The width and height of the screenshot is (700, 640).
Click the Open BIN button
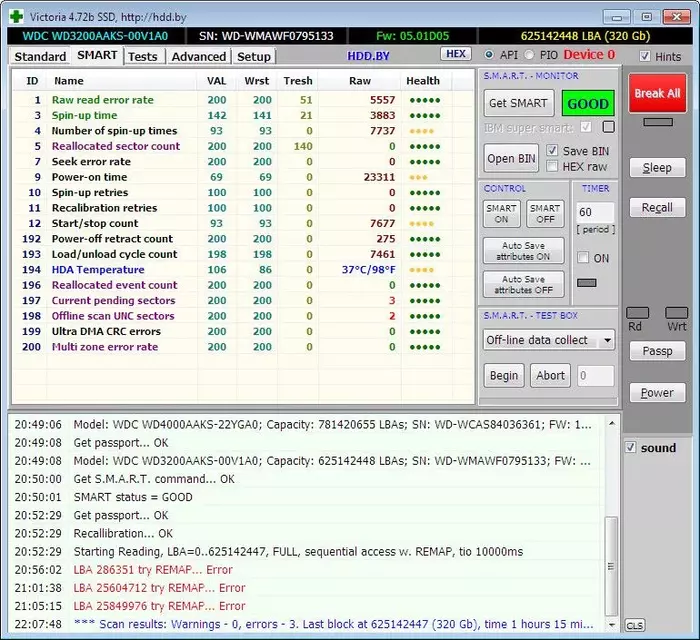pyautogui.click(x=511, y=158)
